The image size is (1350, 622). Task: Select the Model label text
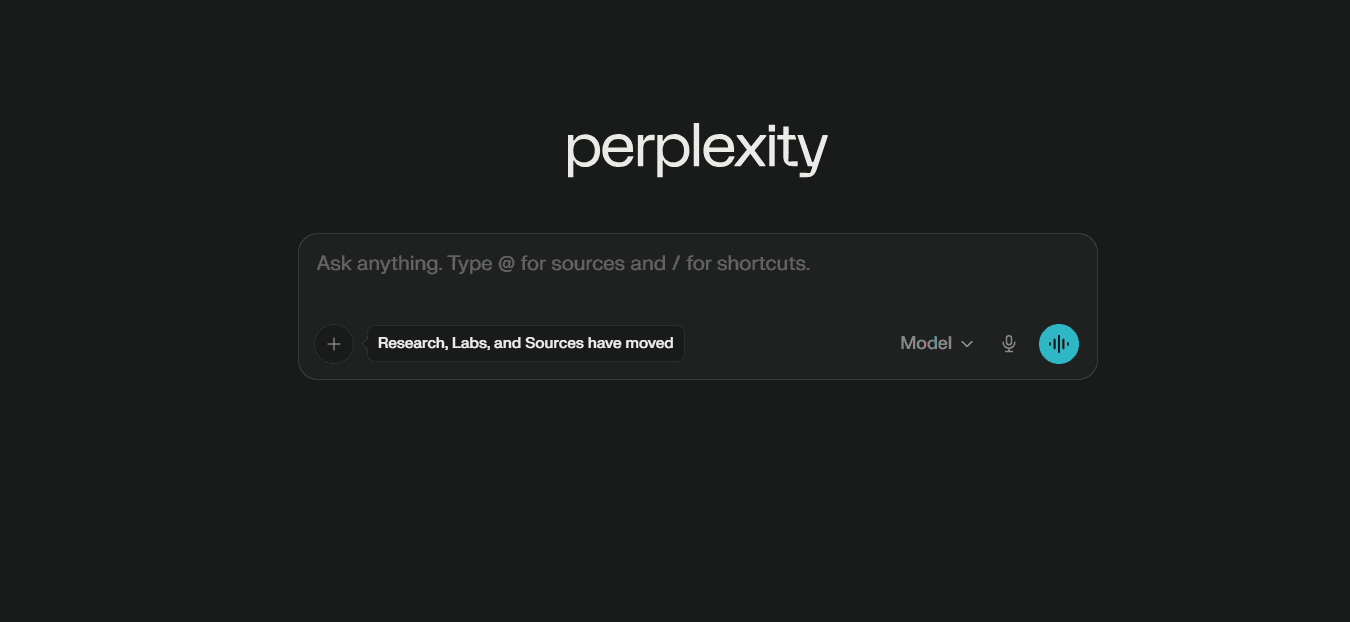926,343
